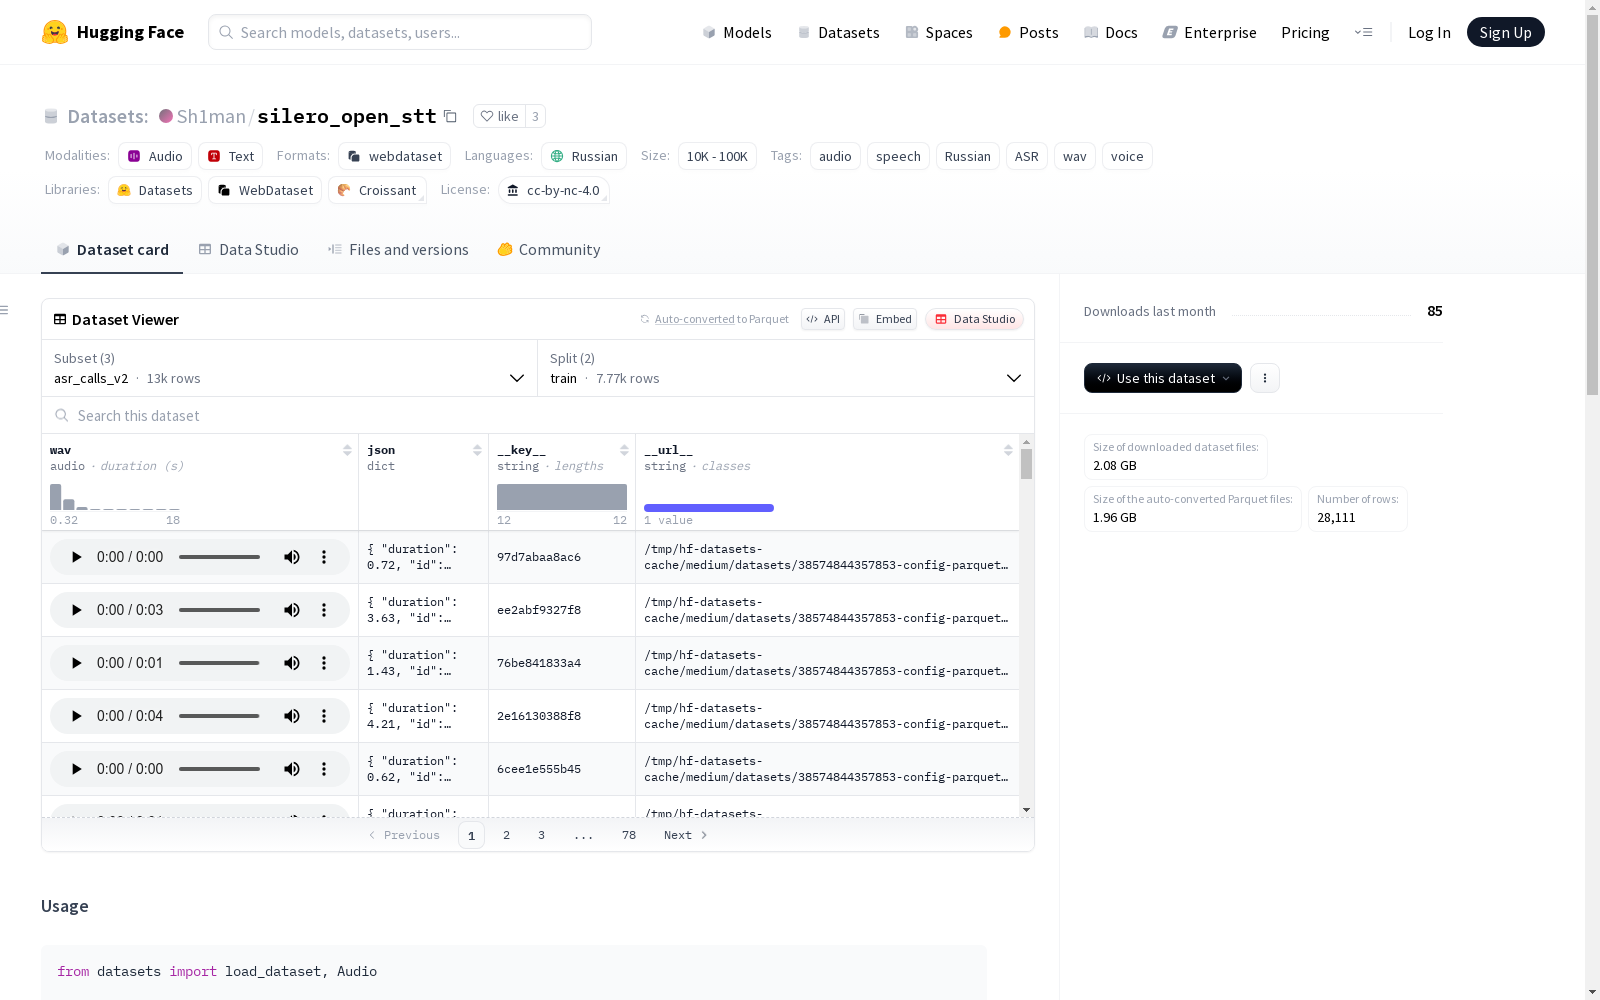Mute audio in row 6cee1e555b45
The height and width of the screenshot is (1000, 1600).
point(292,769)
